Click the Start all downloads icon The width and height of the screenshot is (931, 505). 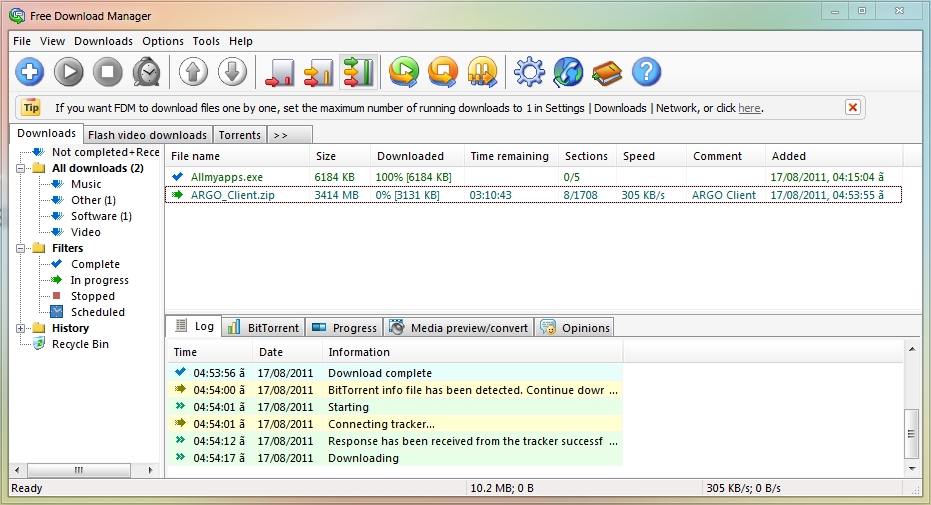[x=404, y=71]
